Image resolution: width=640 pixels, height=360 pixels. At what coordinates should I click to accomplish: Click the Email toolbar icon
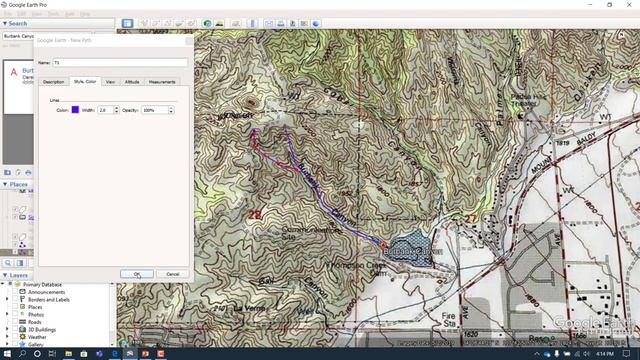[269, 23]
